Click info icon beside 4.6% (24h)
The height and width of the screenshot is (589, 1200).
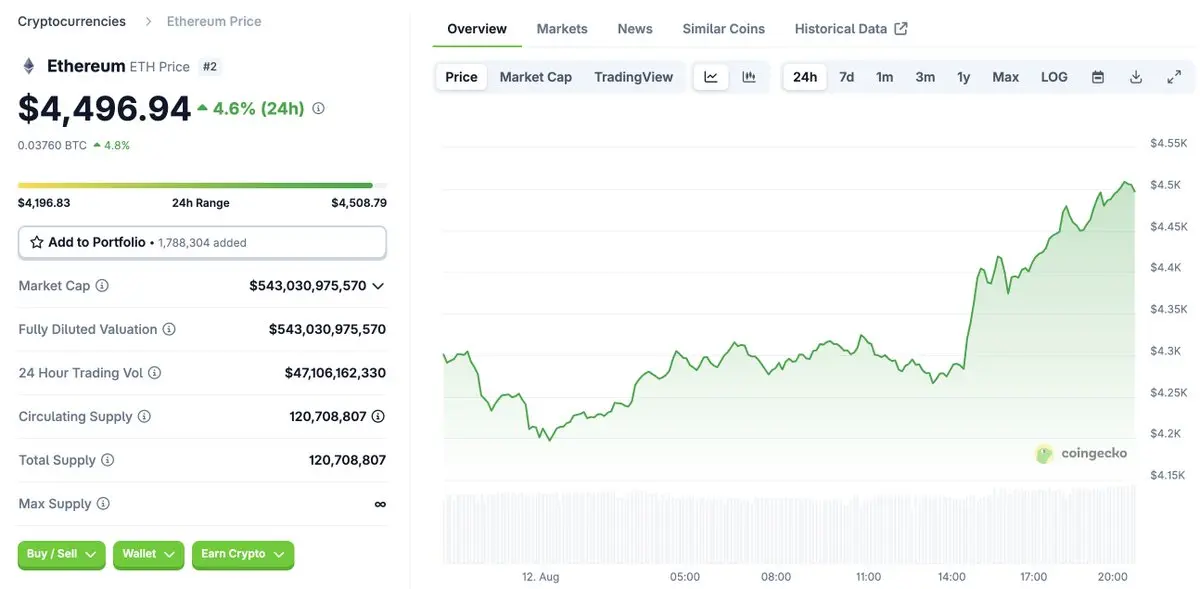click(x=318, y=108)
